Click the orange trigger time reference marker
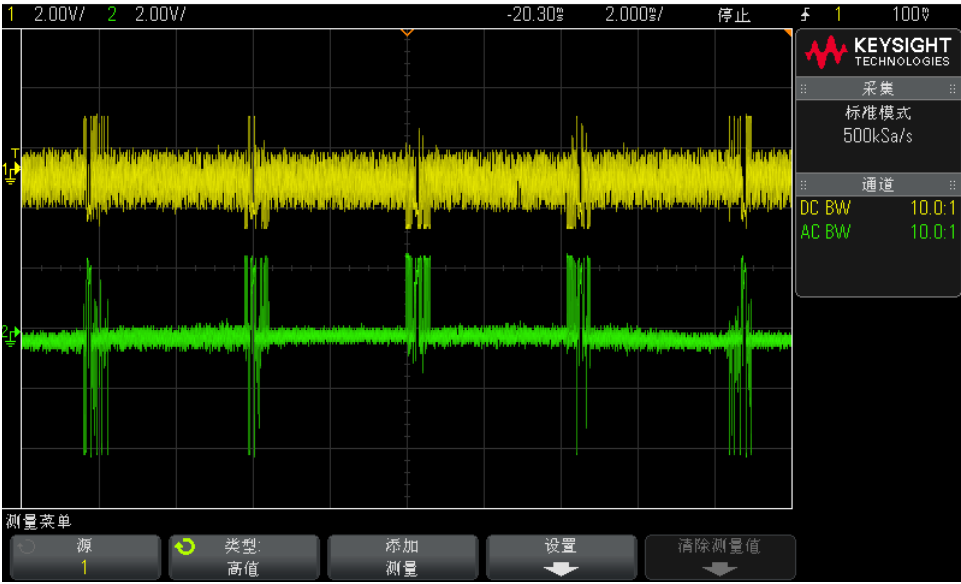 [x=407, y=32]
